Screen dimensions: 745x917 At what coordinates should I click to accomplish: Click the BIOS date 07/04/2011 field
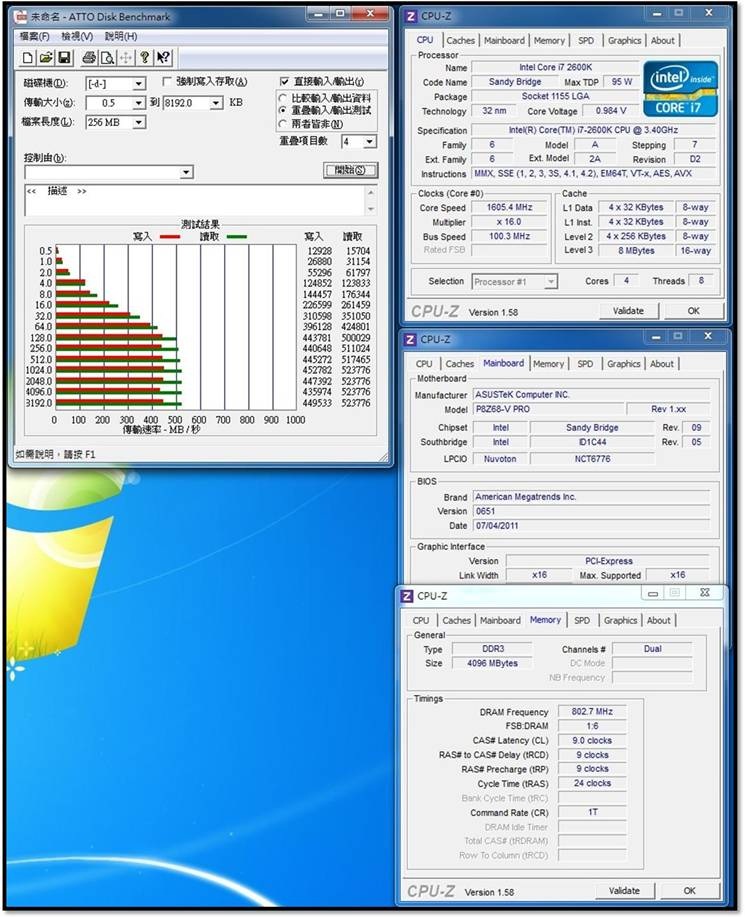tap(591, 526)
